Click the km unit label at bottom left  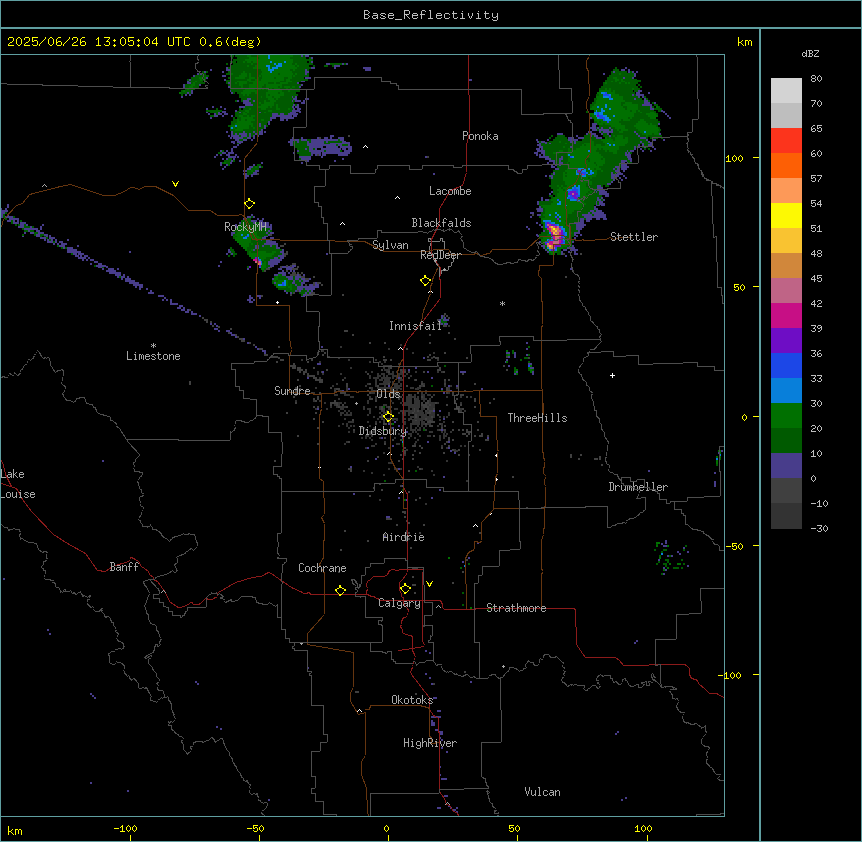(x=14, y=830)
